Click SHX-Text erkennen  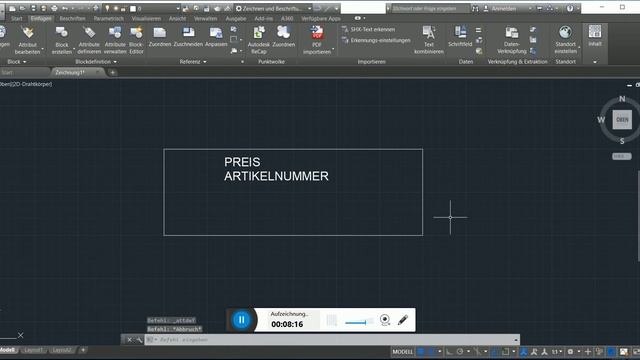coord(369,29)
